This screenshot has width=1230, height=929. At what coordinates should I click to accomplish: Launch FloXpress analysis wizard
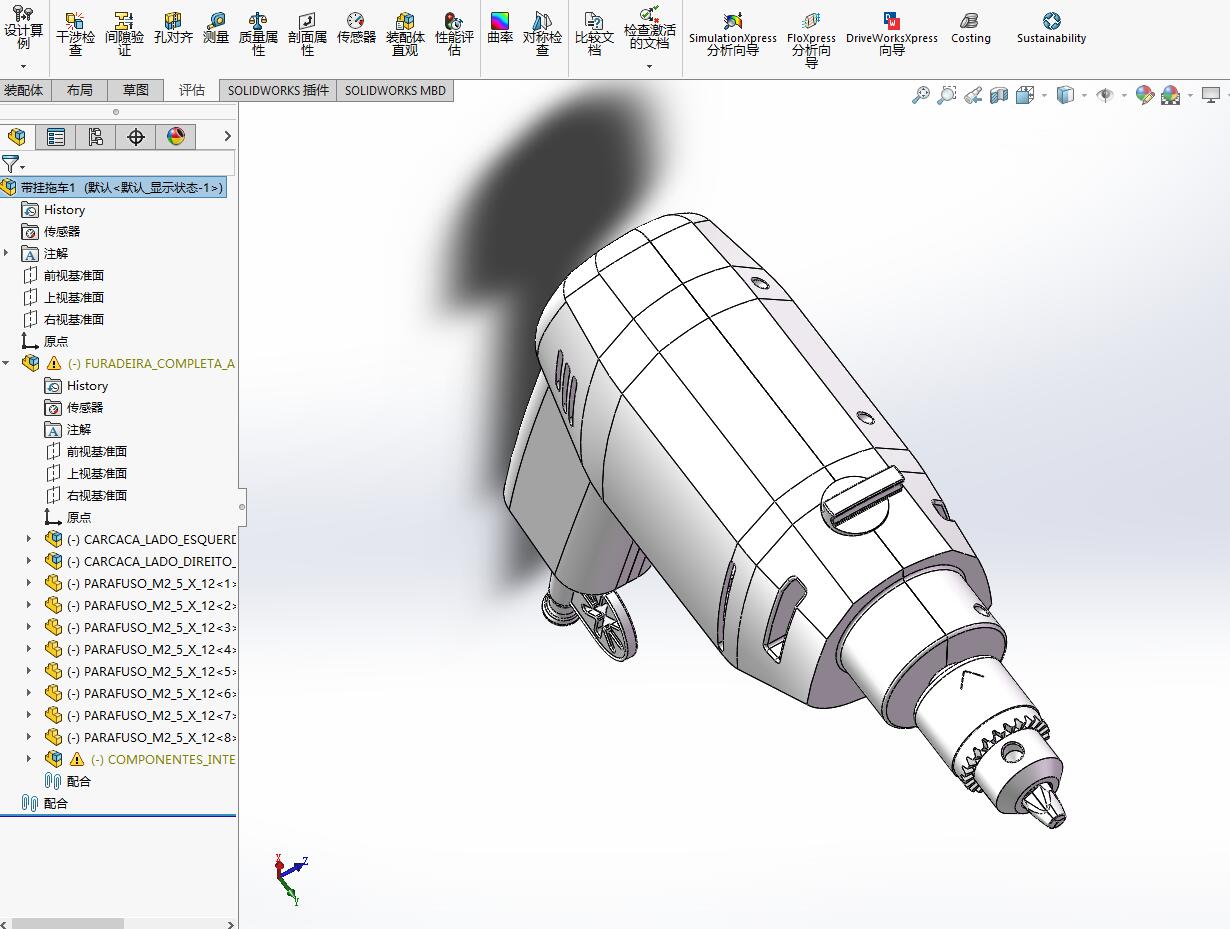pos(811,39)
